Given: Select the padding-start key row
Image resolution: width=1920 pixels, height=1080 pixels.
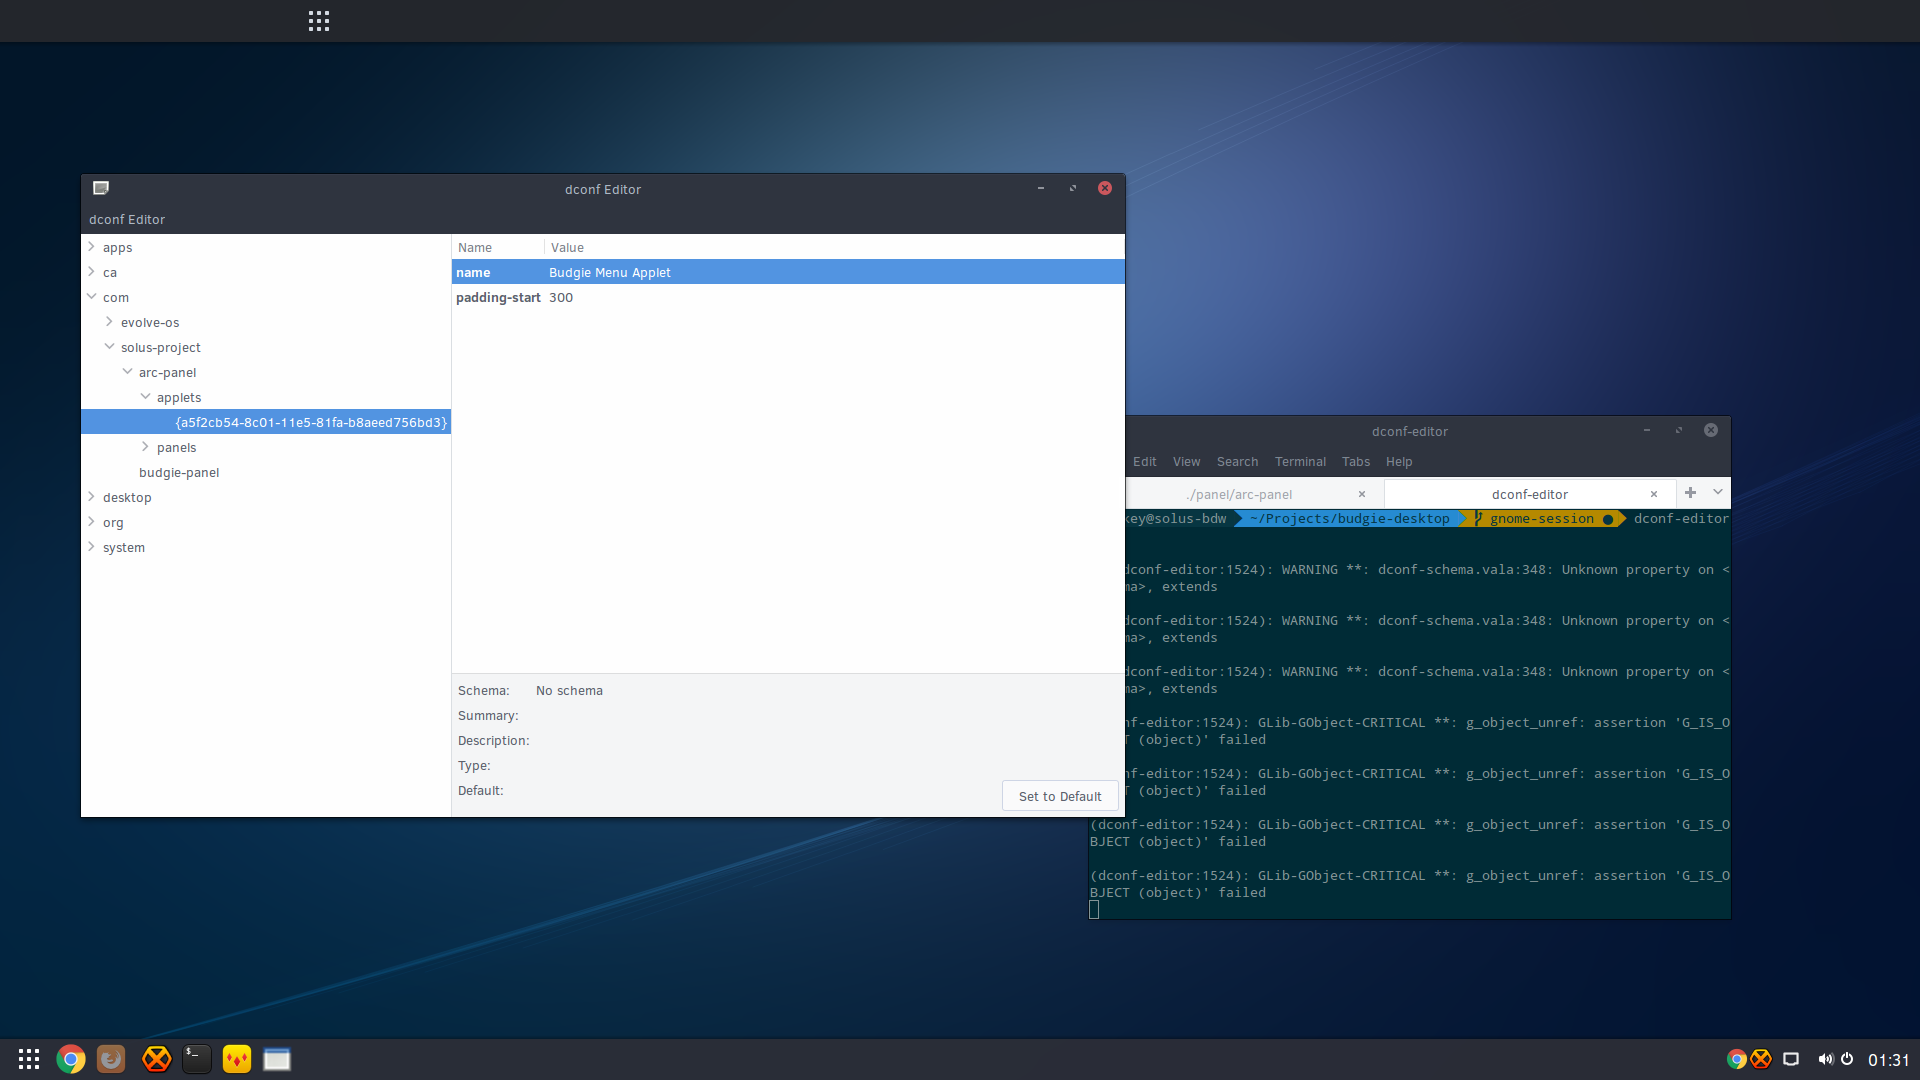Looking at the screenshot, I should (788, 297).
